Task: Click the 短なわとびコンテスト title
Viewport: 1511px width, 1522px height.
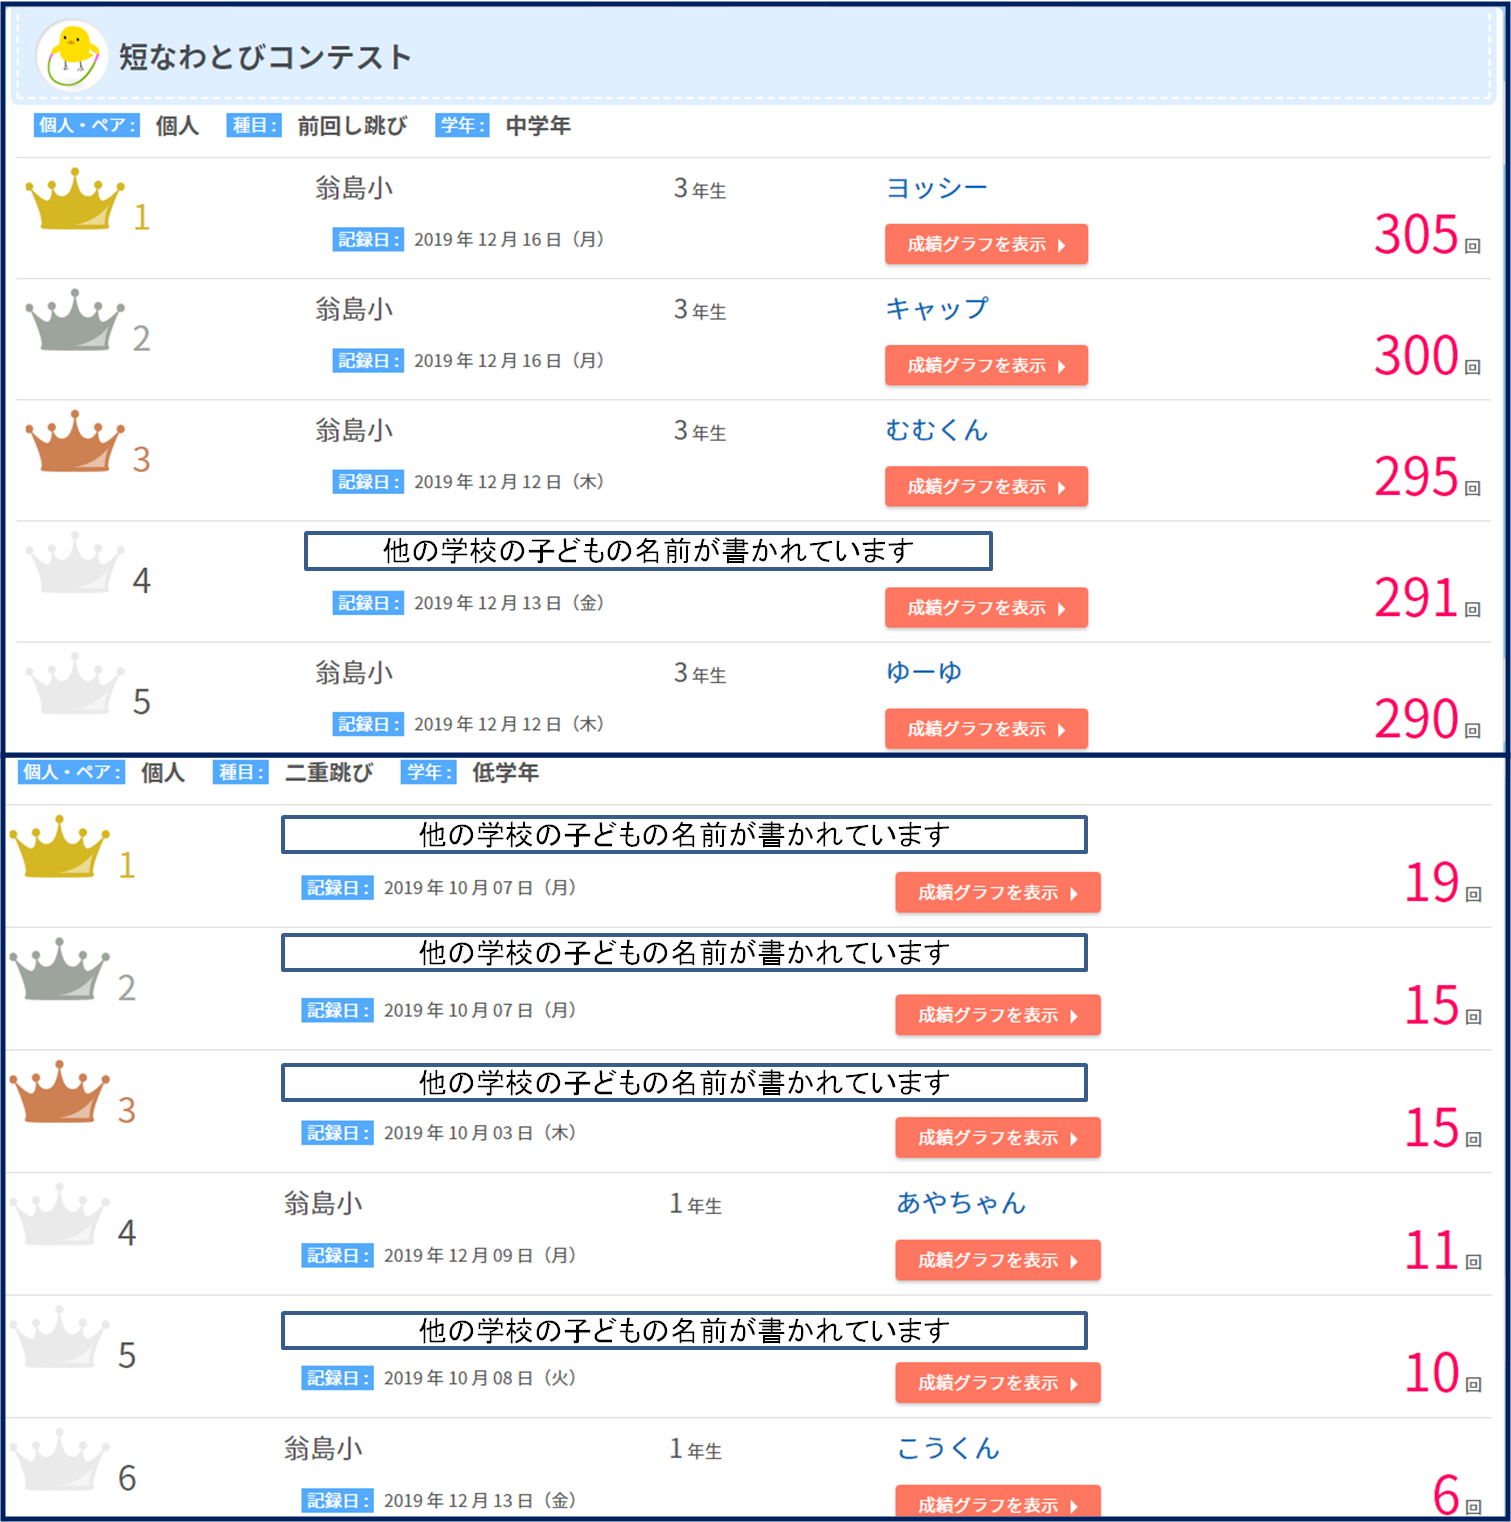Action: (x=265, y=57)
